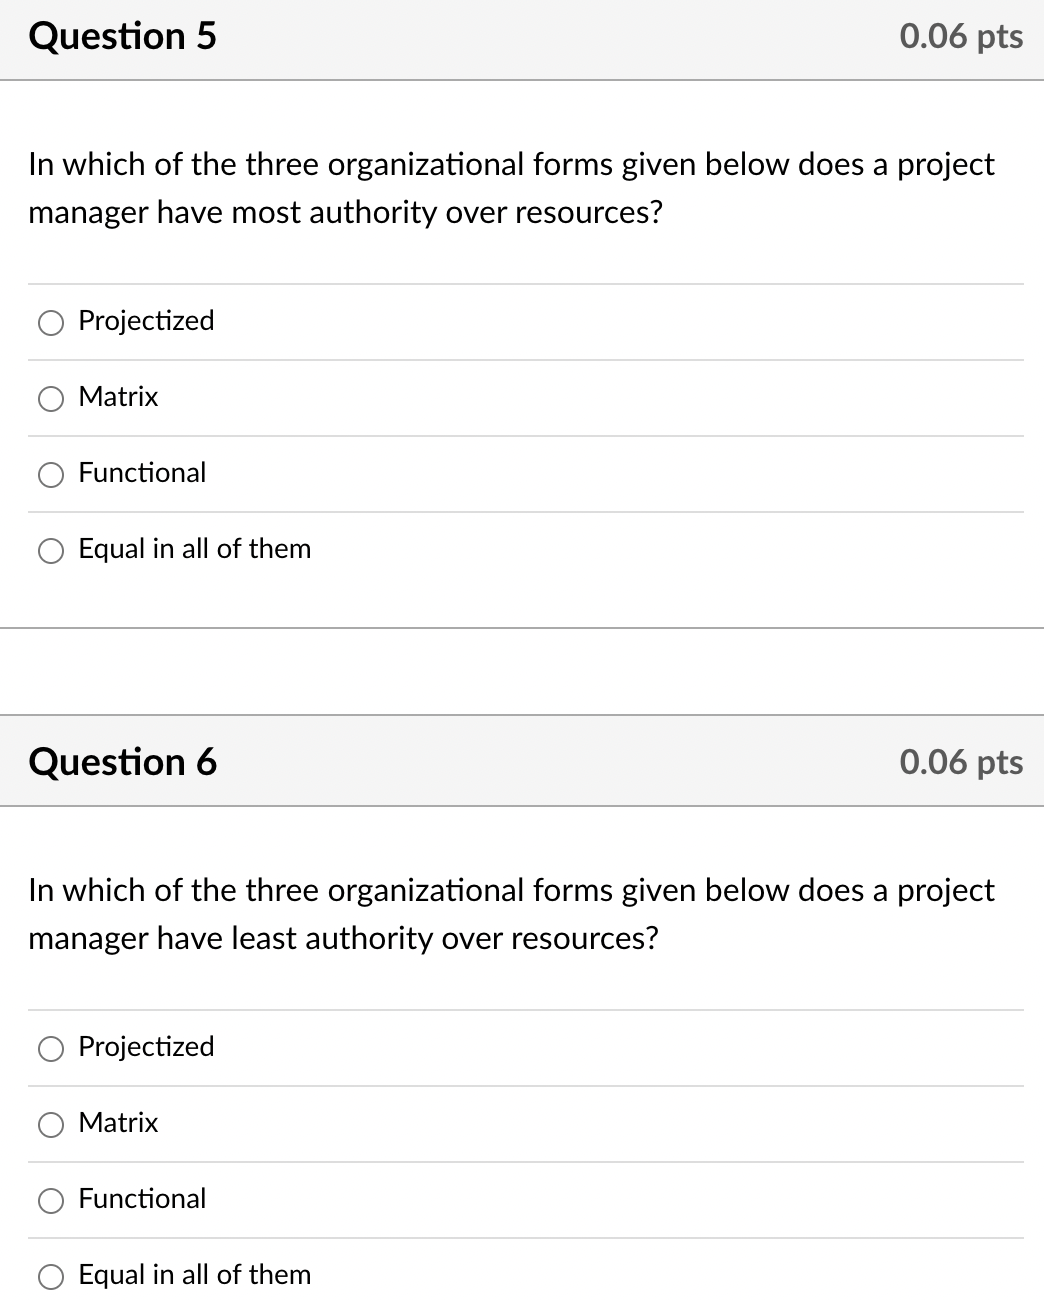This screenshot has width=1044, height=1300.
Task: Click the Equal in all of them row
Action: coord(400,550)
